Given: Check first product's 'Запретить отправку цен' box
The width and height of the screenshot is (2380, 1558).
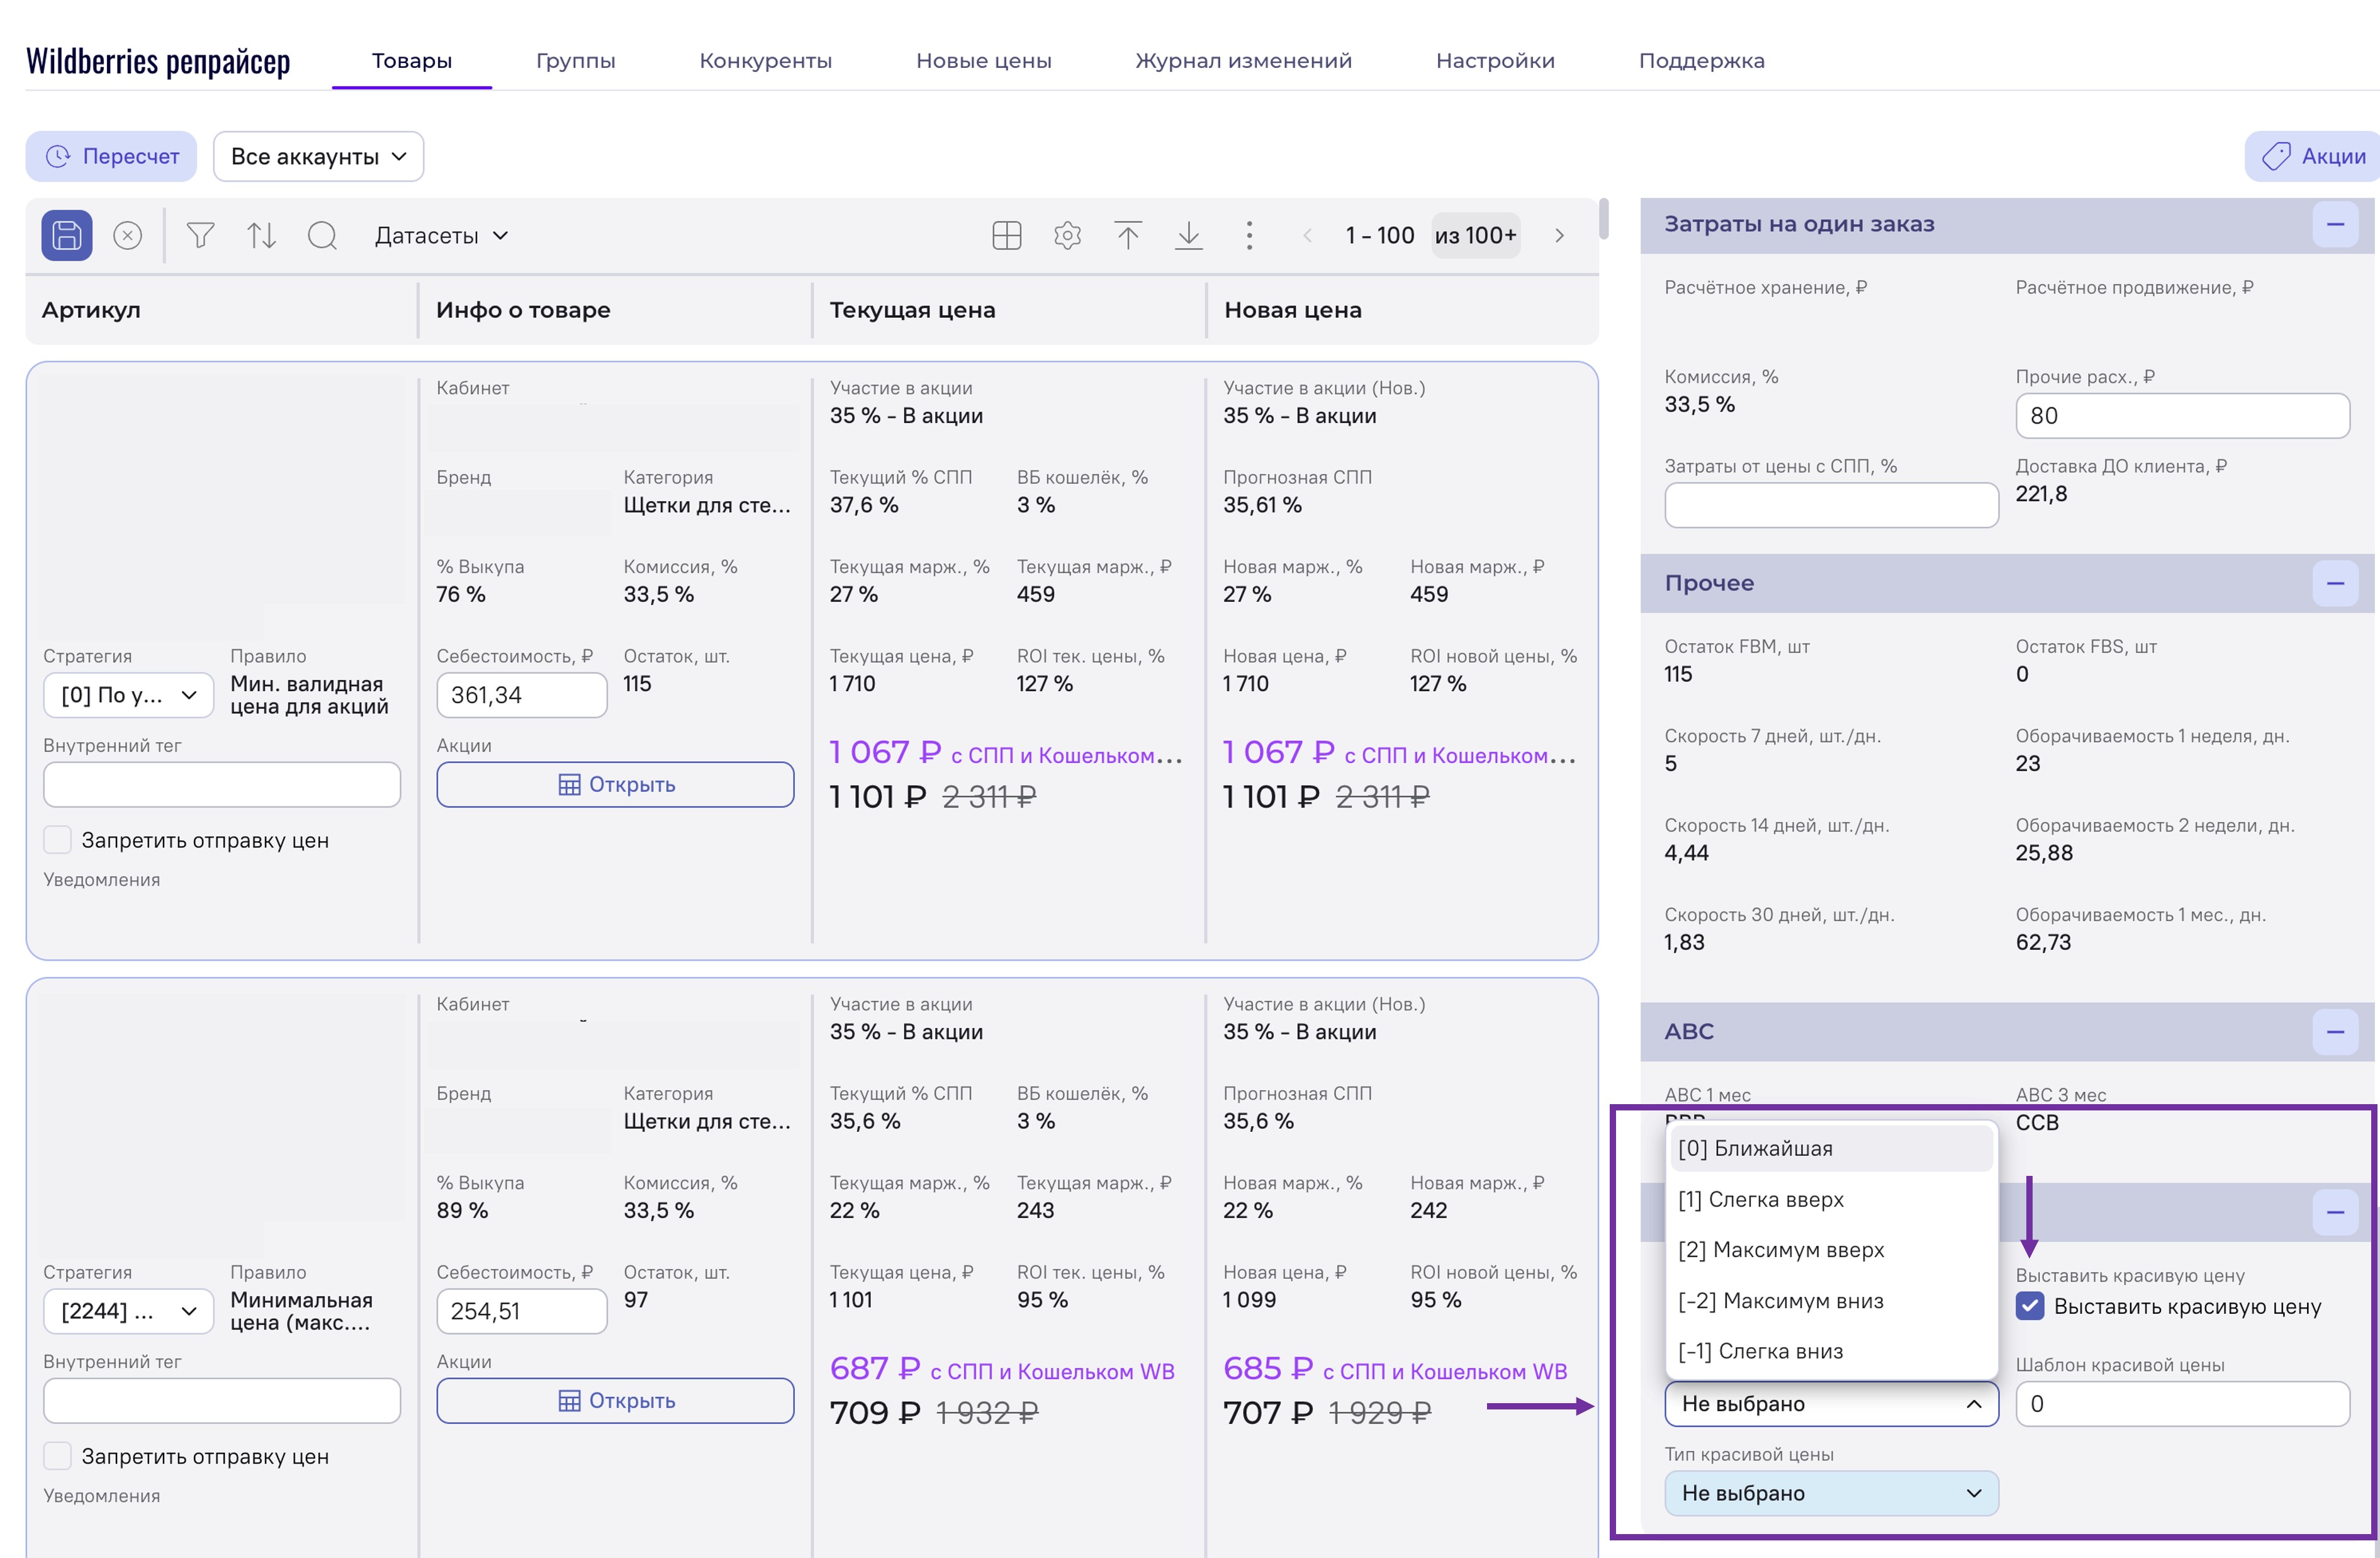Looking at the screenshot, I should 58,840.
